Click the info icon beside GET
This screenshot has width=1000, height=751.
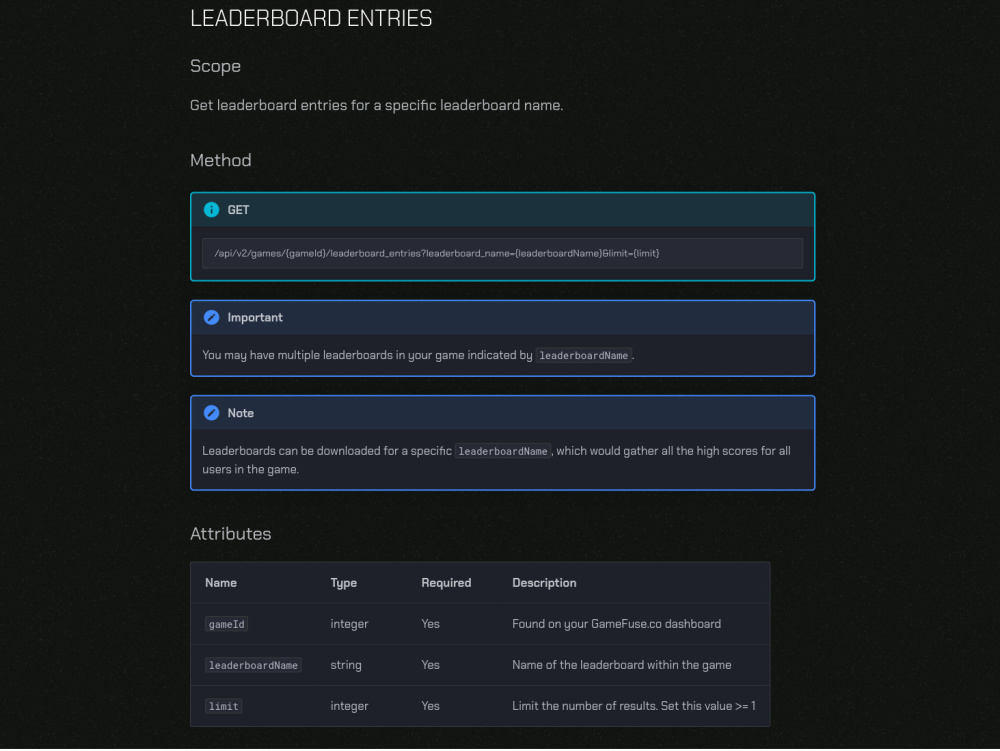coord(211,210)
